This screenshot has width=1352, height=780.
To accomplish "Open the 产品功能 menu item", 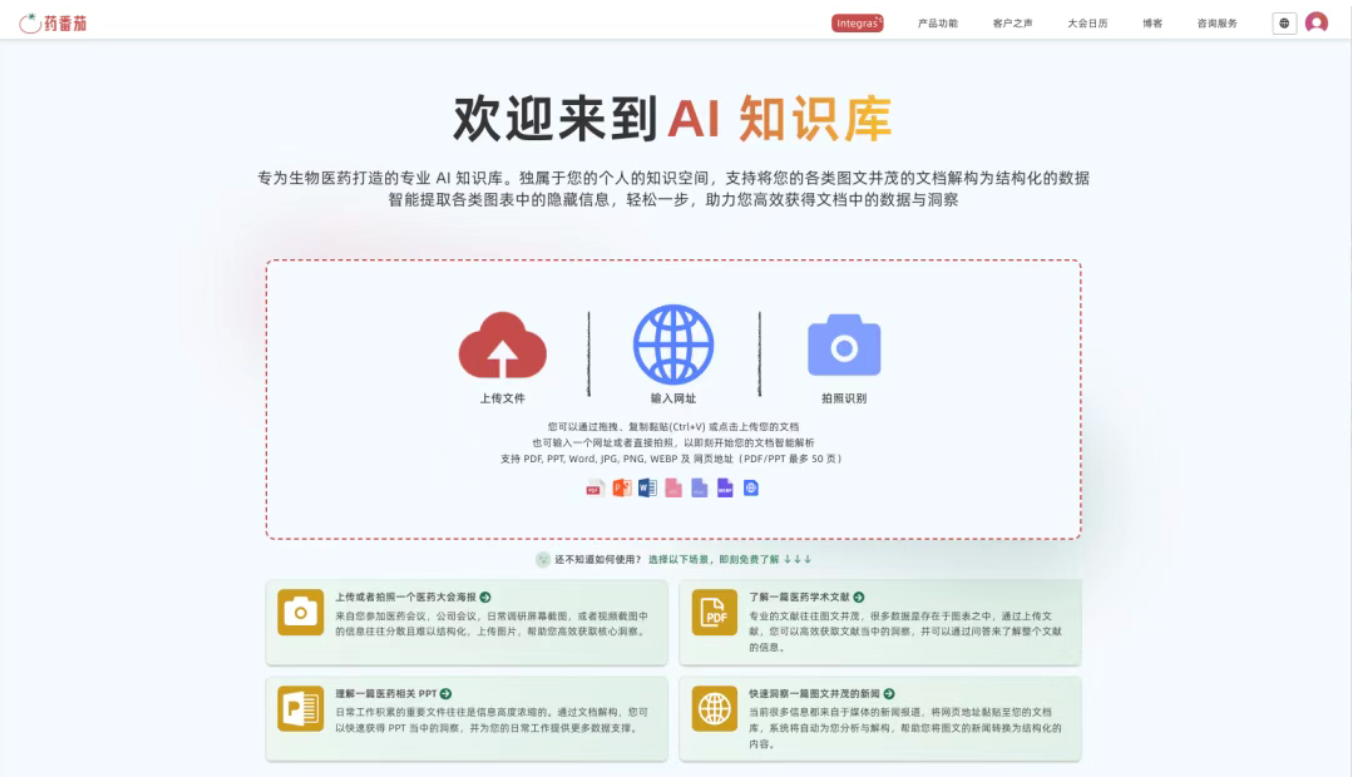I will [x=937, y=23].
